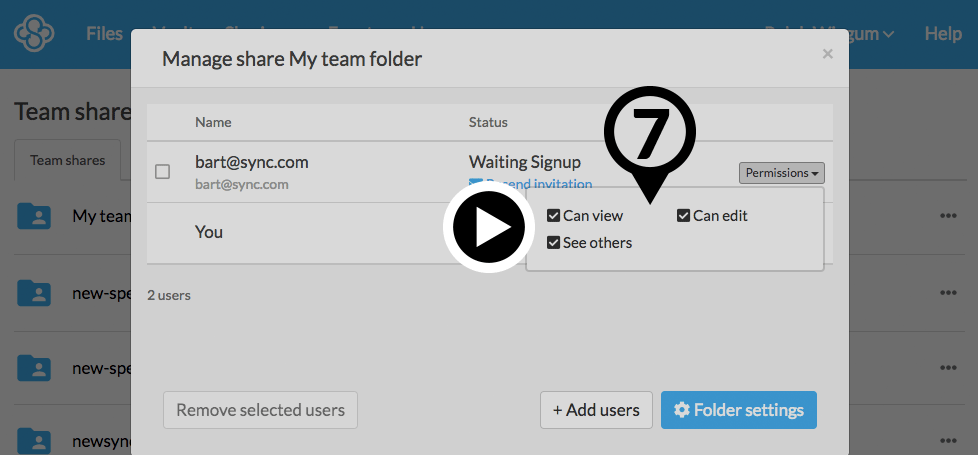Toggle the See others checkbox

(x=554, y=243)
